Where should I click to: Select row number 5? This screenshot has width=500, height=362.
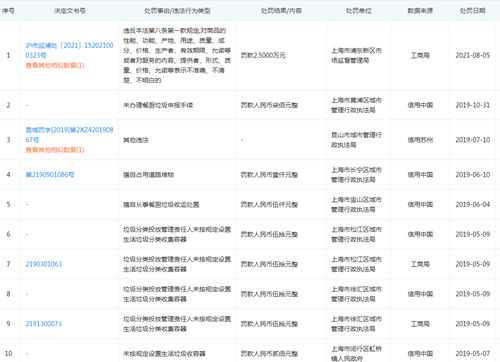pyautogui.click(x=9, y=204)
